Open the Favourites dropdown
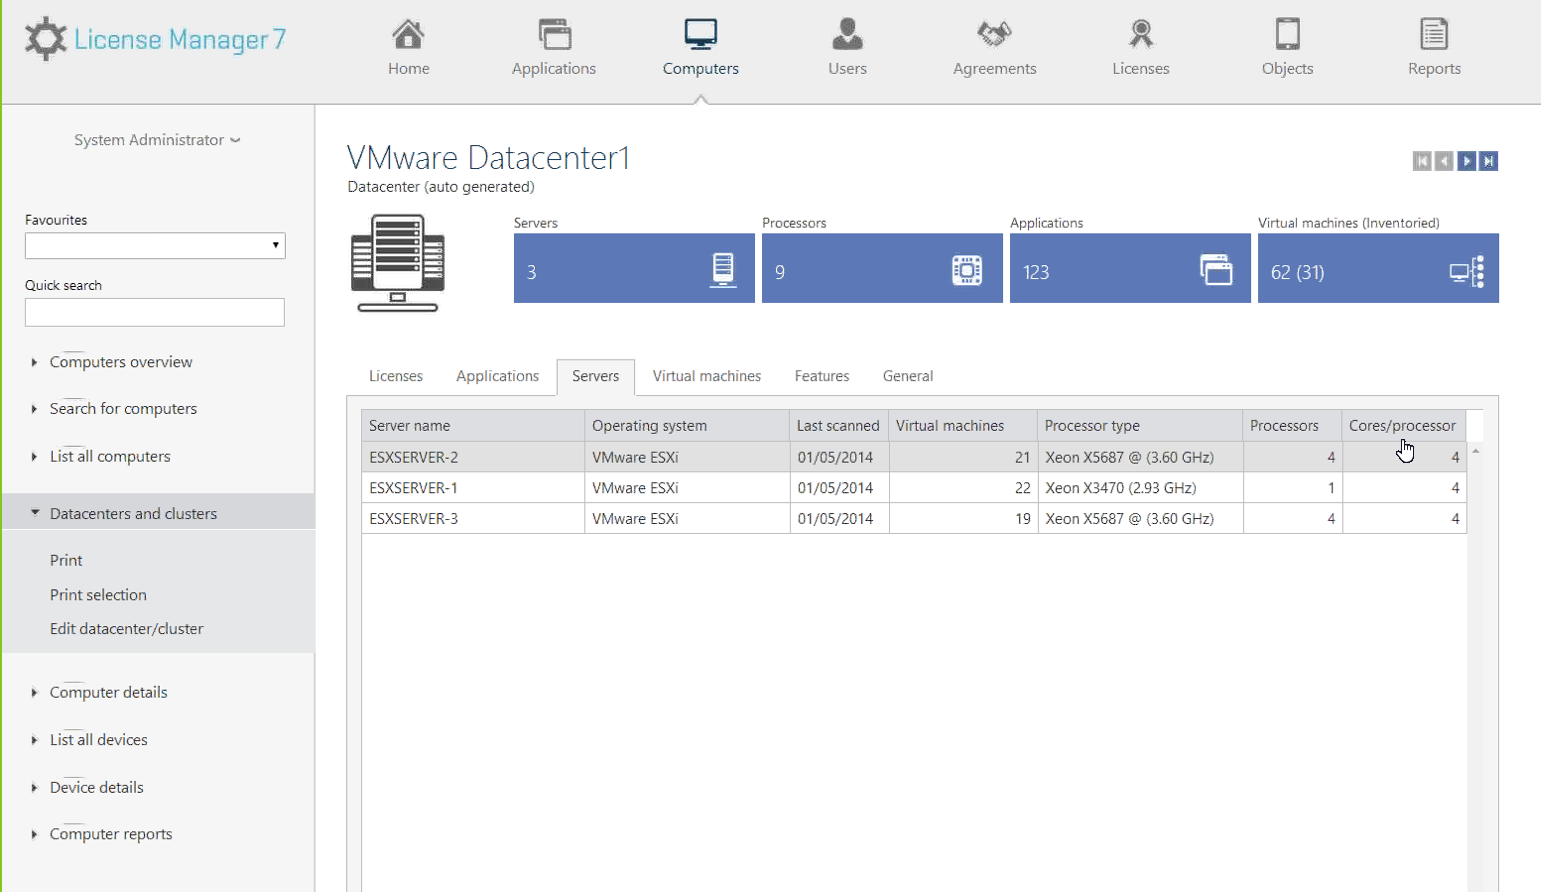 [155, 246]
